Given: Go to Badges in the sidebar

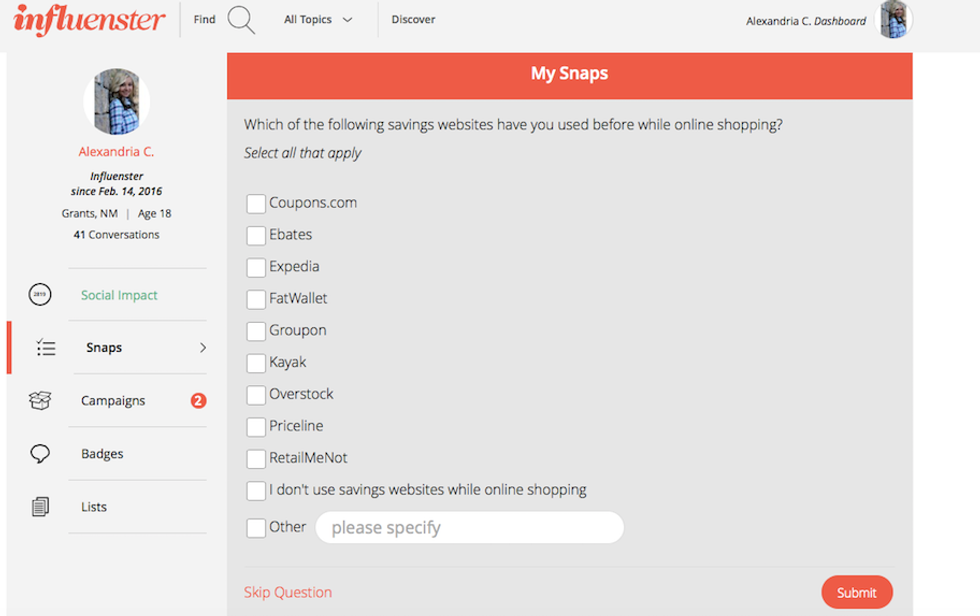Looking at the screenshot, I should 102,454.
